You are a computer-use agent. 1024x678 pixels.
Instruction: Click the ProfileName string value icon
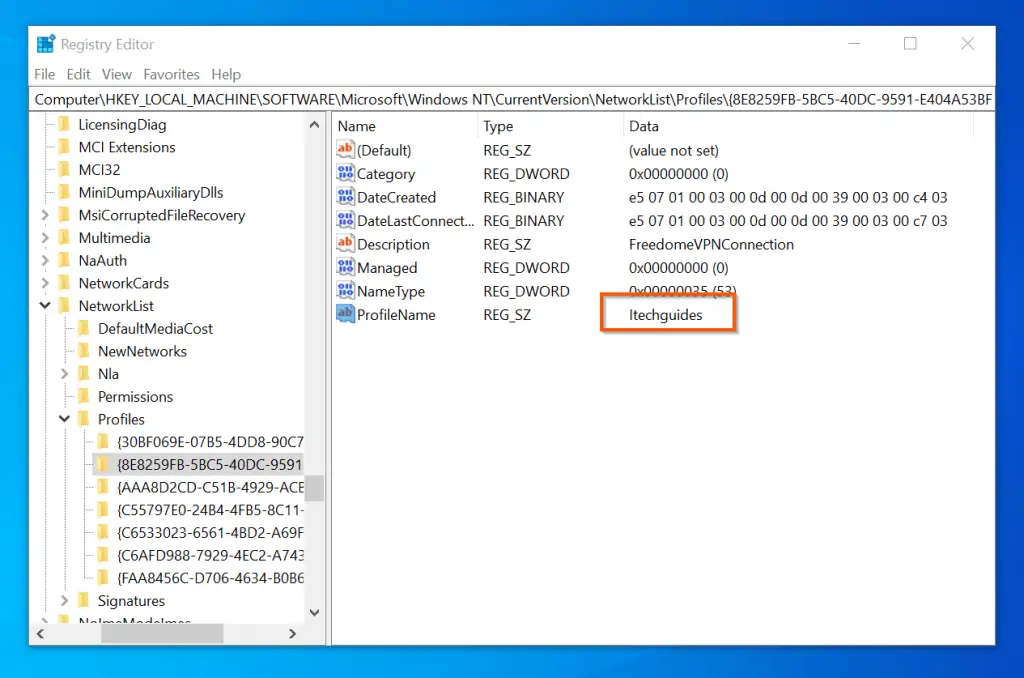pos(346,315)
